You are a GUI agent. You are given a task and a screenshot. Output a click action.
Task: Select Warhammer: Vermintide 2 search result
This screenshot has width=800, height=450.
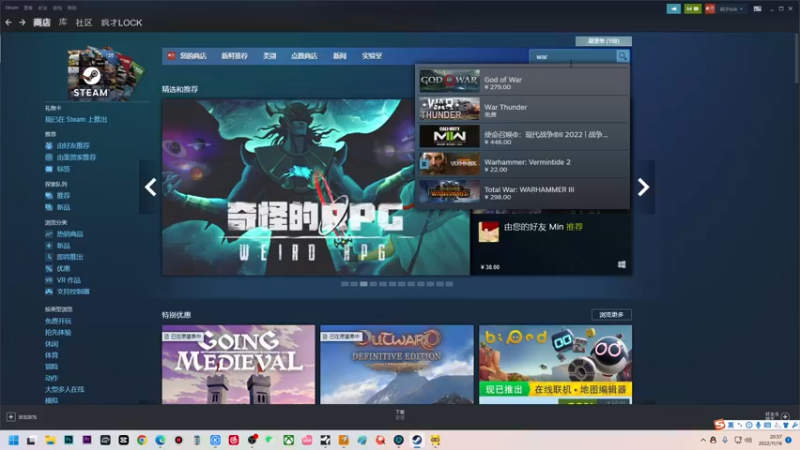click(523, 164)
